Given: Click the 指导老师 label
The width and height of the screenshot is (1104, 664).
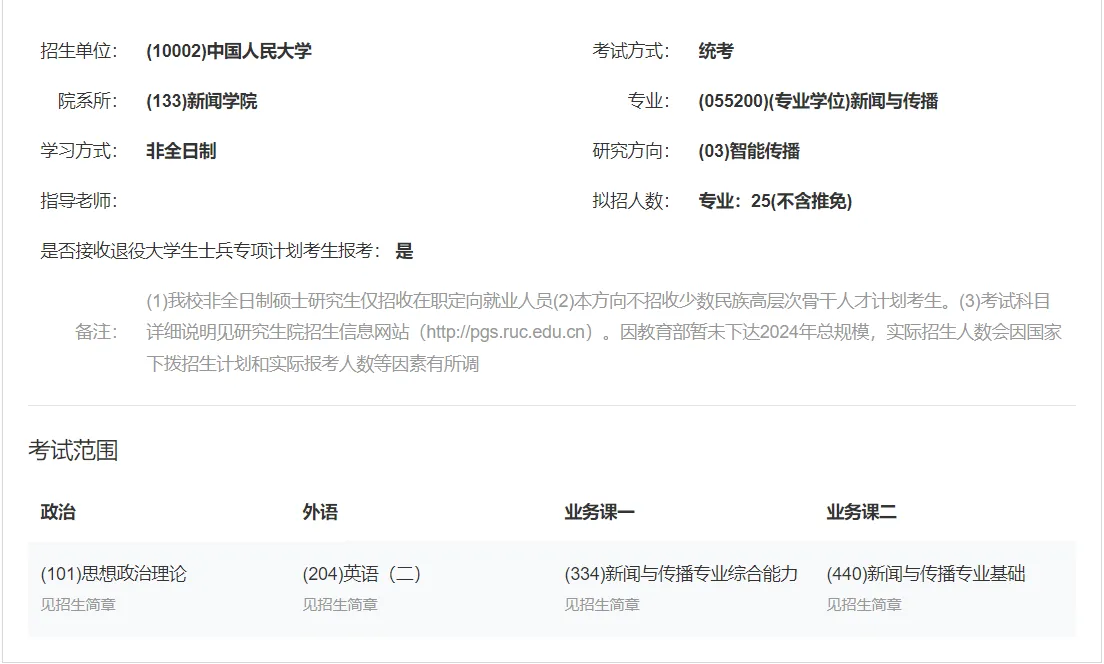Looking at the screenshot, I should coord(79,201).
